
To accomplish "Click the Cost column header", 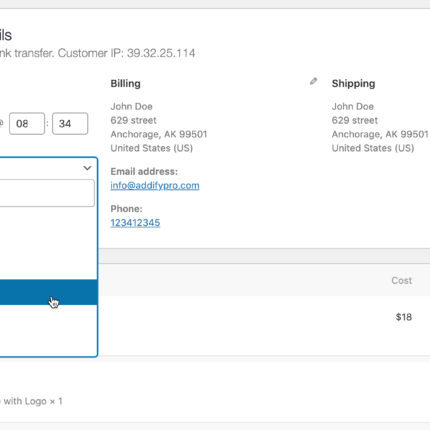I will (402, 280).
